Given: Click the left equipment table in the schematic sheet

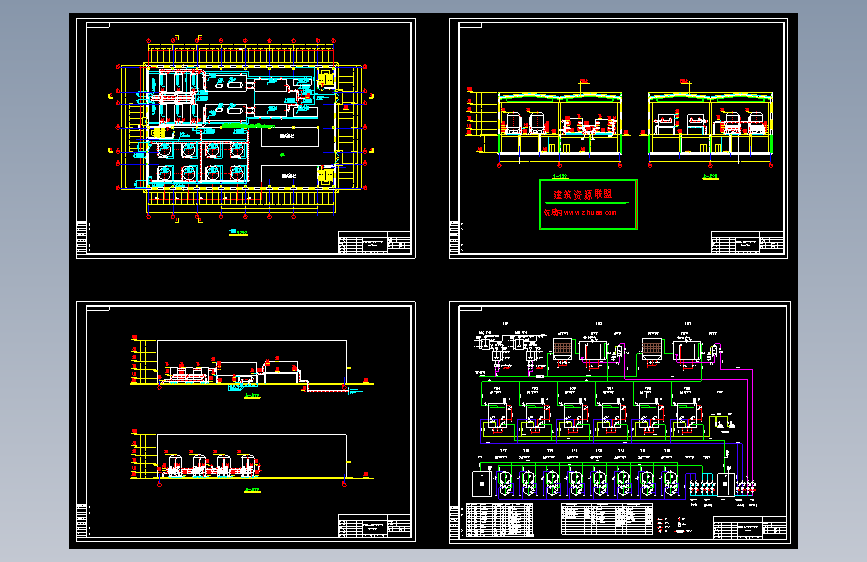Looking at the screenshot, I should pyautogui.click(x=499, y=519).
